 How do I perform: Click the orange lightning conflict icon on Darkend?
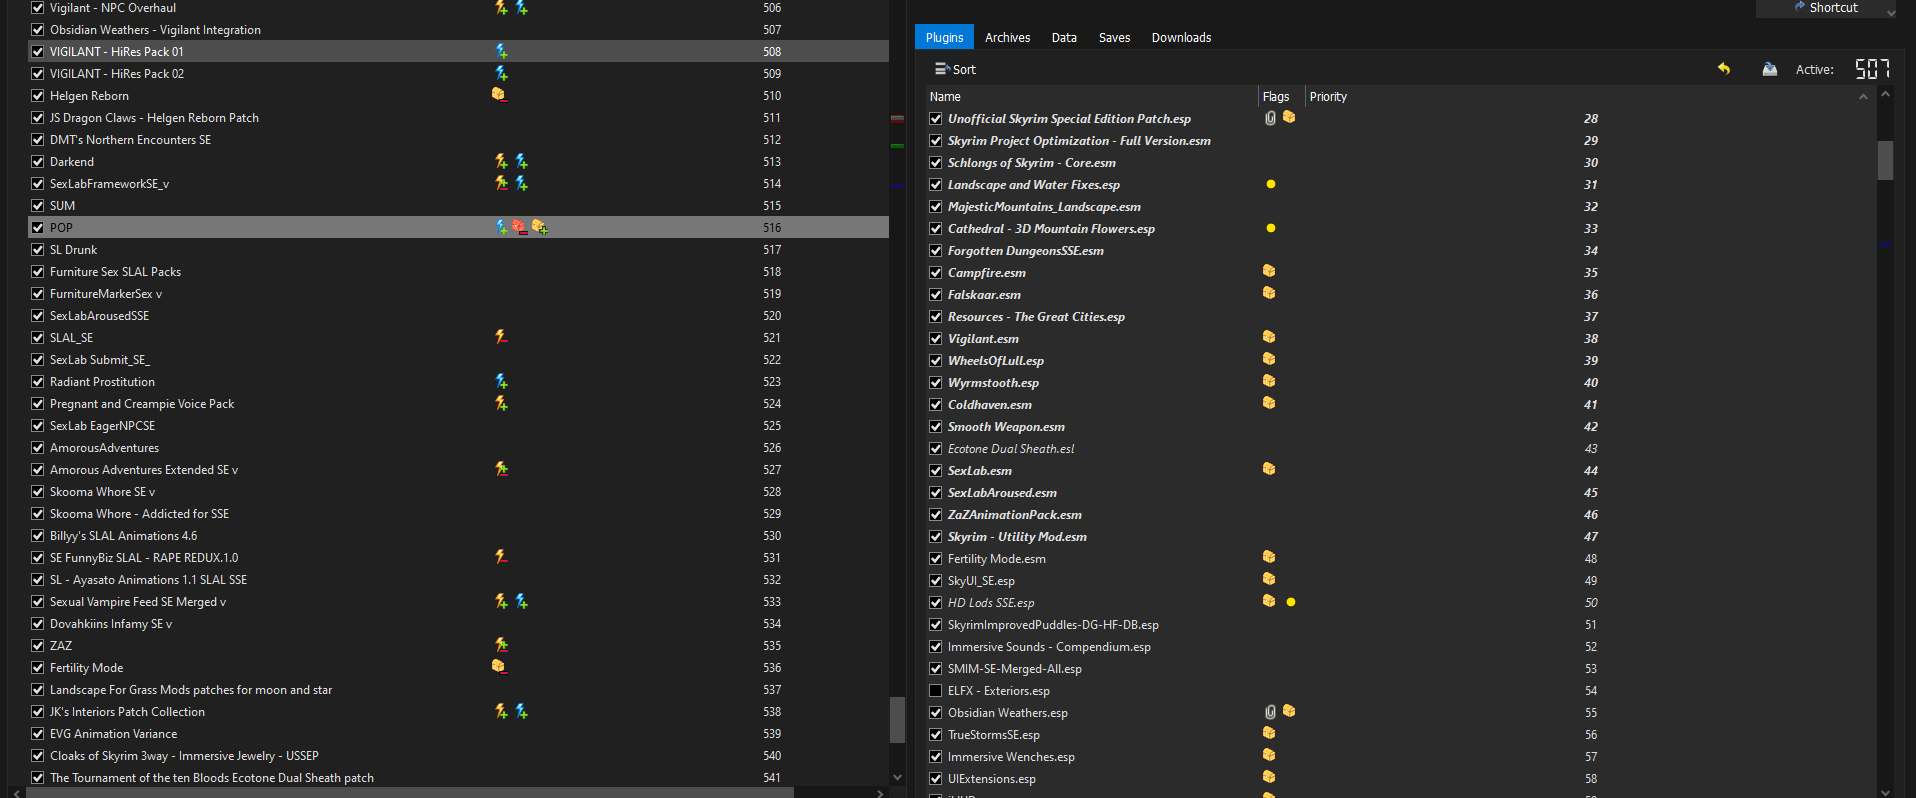[501, 161]
